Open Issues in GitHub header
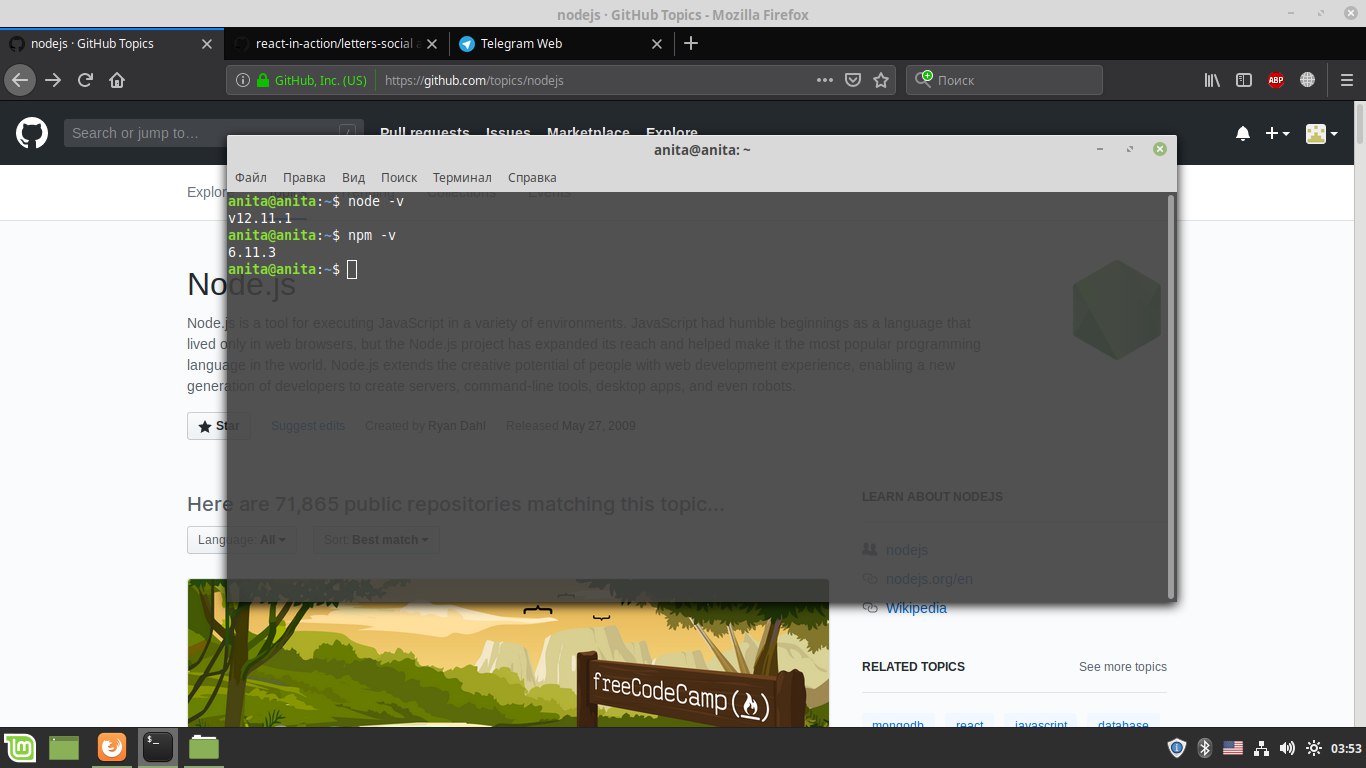Viewport: 1366px width, 768px height. (x=508, y=133)
